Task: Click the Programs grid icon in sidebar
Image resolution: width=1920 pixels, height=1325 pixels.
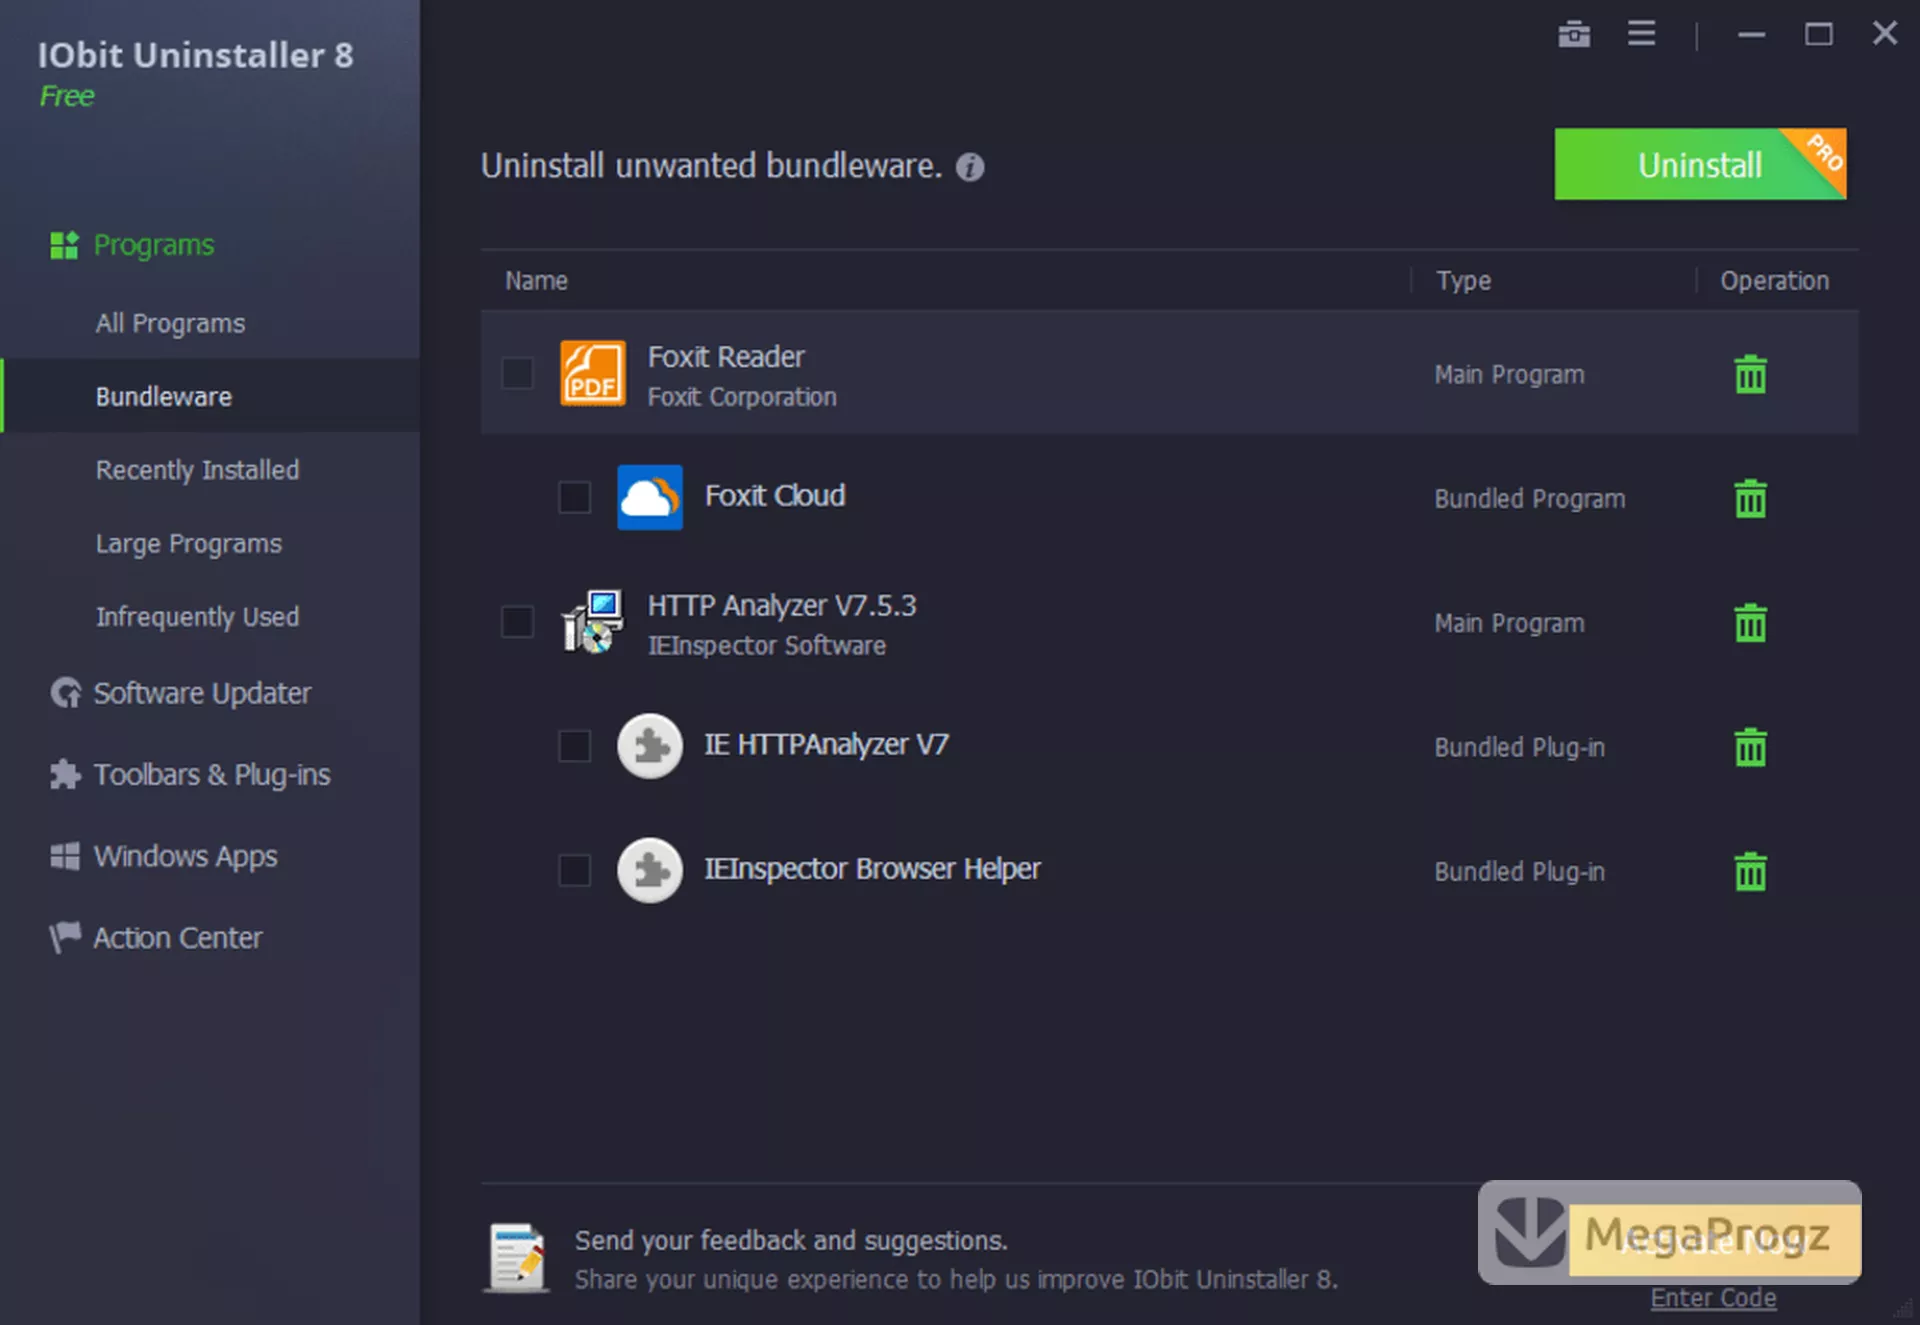Action: click(x=64, y=245)
